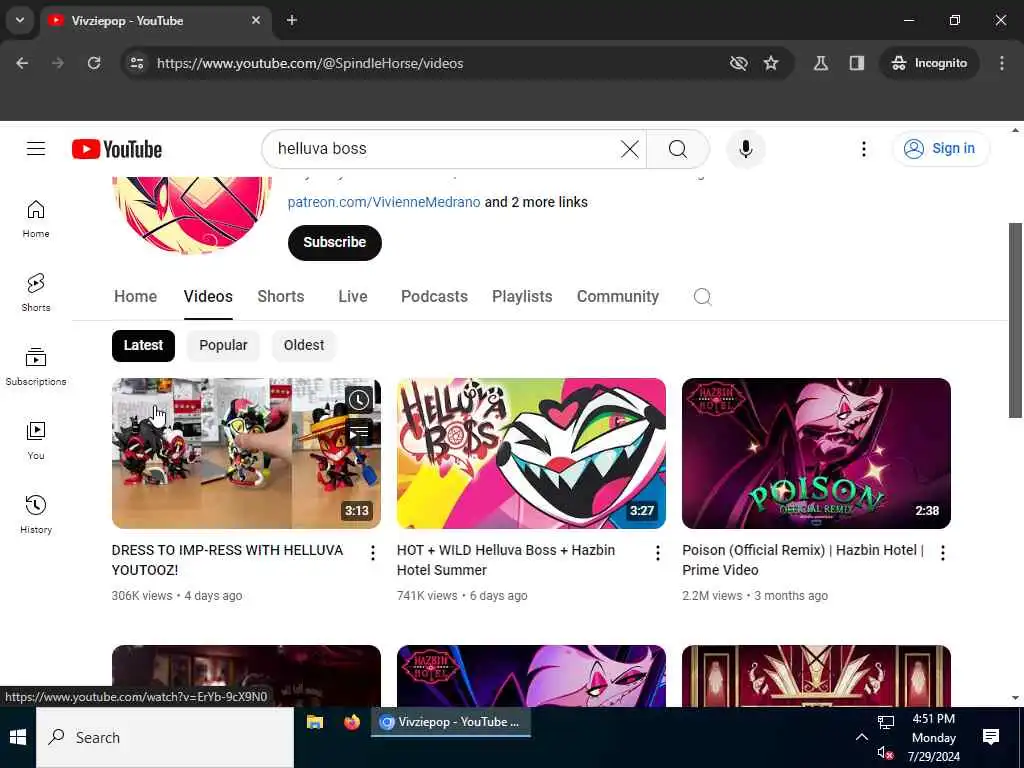Select the Videos tab
This screenshot has height=768, width=1024.
point(208,296)
